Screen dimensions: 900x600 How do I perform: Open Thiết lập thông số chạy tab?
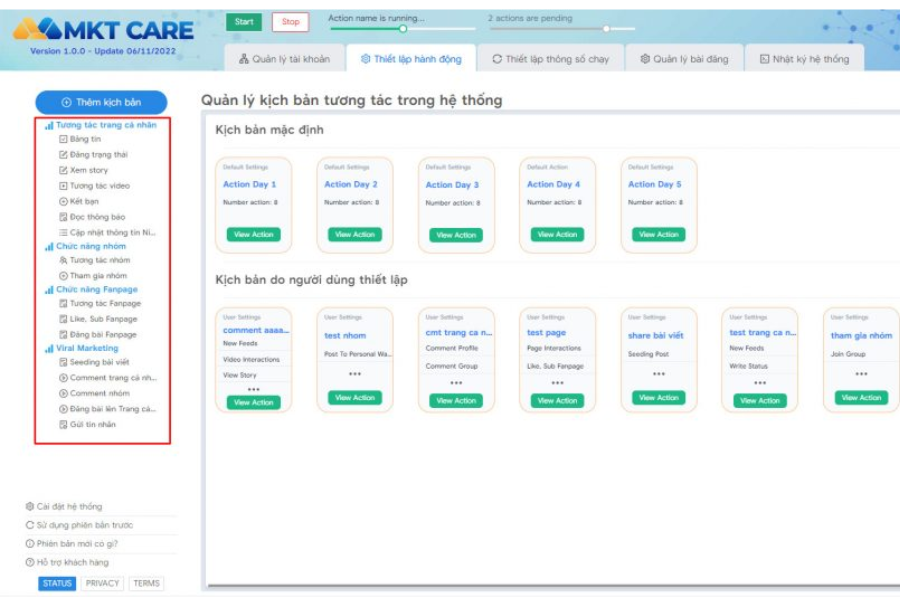pyautogui.click(x=550, y=59)
